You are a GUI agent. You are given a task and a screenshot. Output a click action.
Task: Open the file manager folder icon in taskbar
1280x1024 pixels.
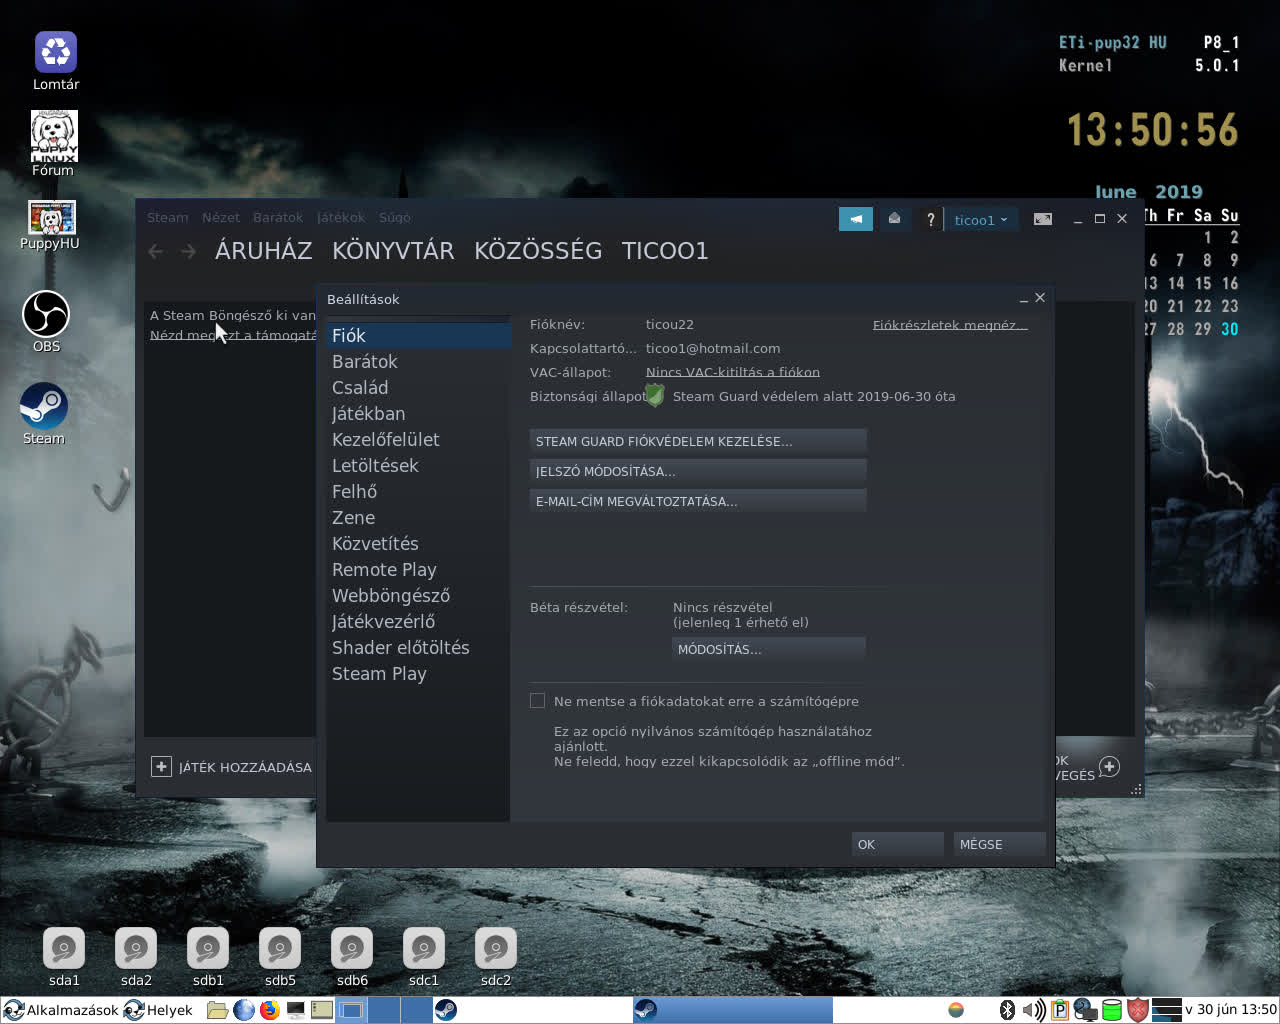coord(217,1010)
